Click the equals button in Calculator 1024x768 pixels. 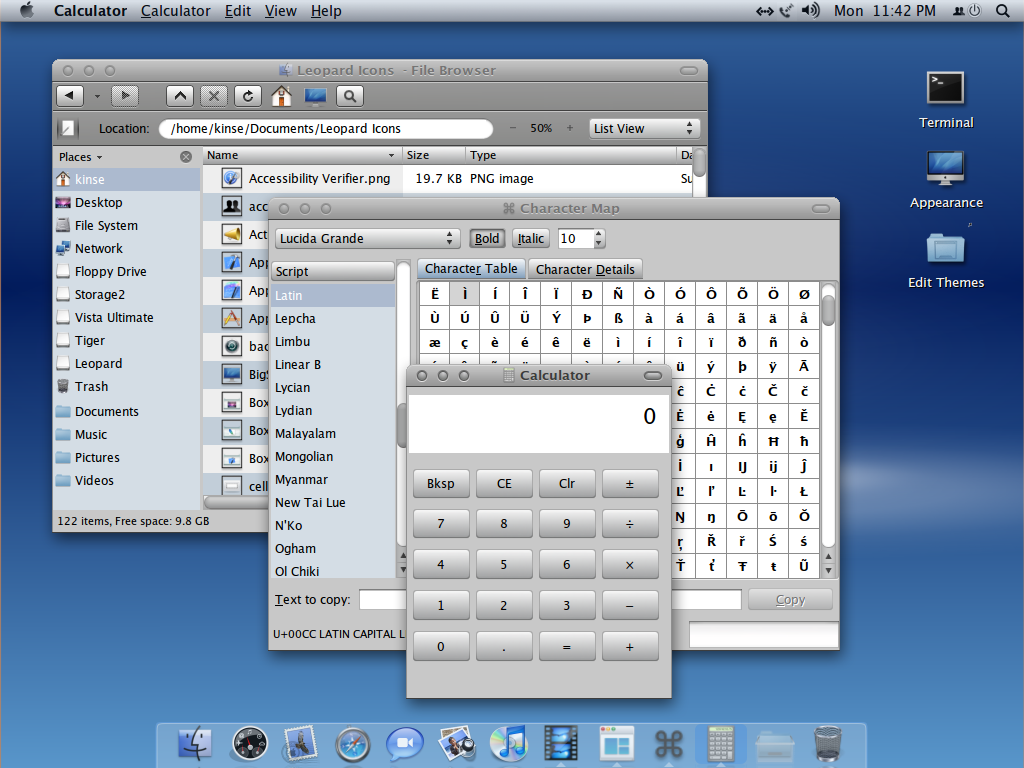pyautogui.click(x=567, y=647)
